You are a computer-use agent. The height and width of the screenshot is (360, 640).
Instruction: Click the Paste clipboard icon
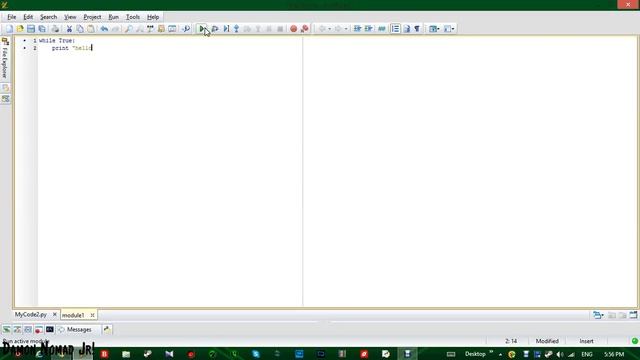91,29
